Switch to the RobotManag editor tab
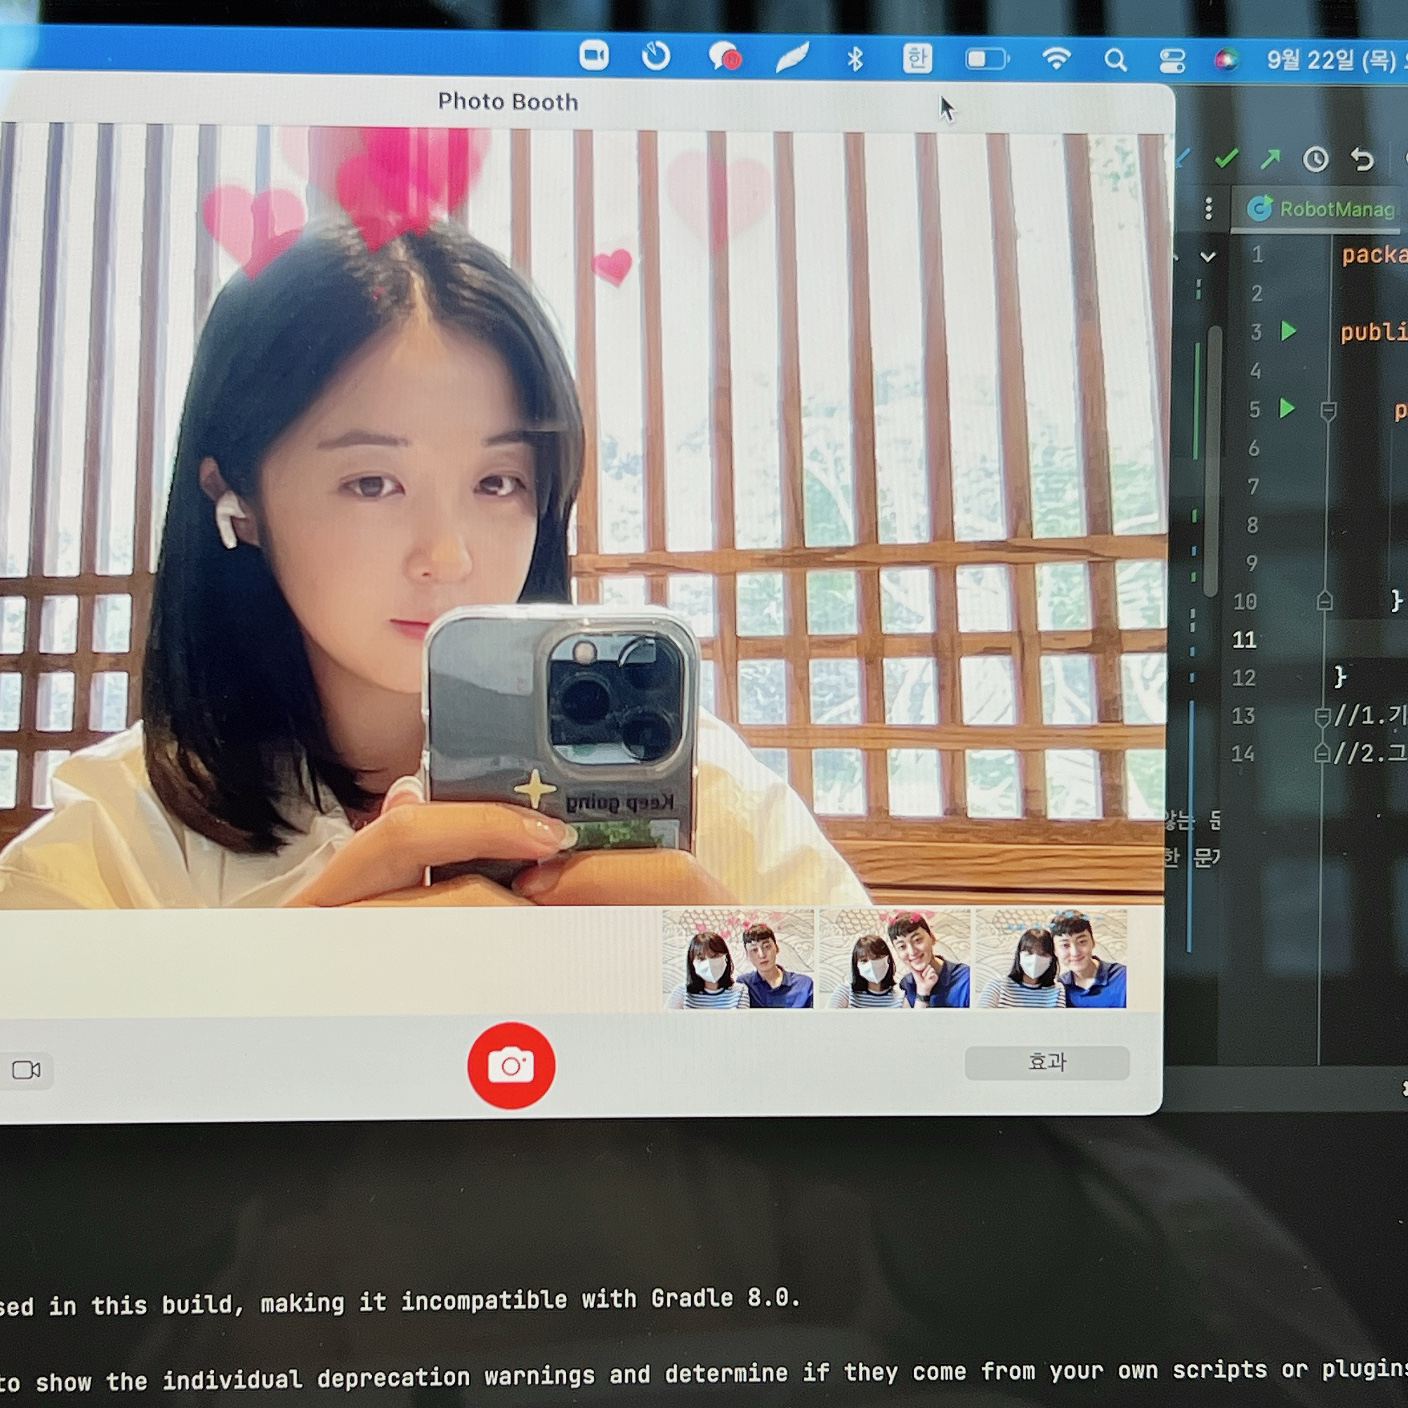The height and width of the screenshot is (1408, 1408). pyautogui.click(x=1323, y=209)
